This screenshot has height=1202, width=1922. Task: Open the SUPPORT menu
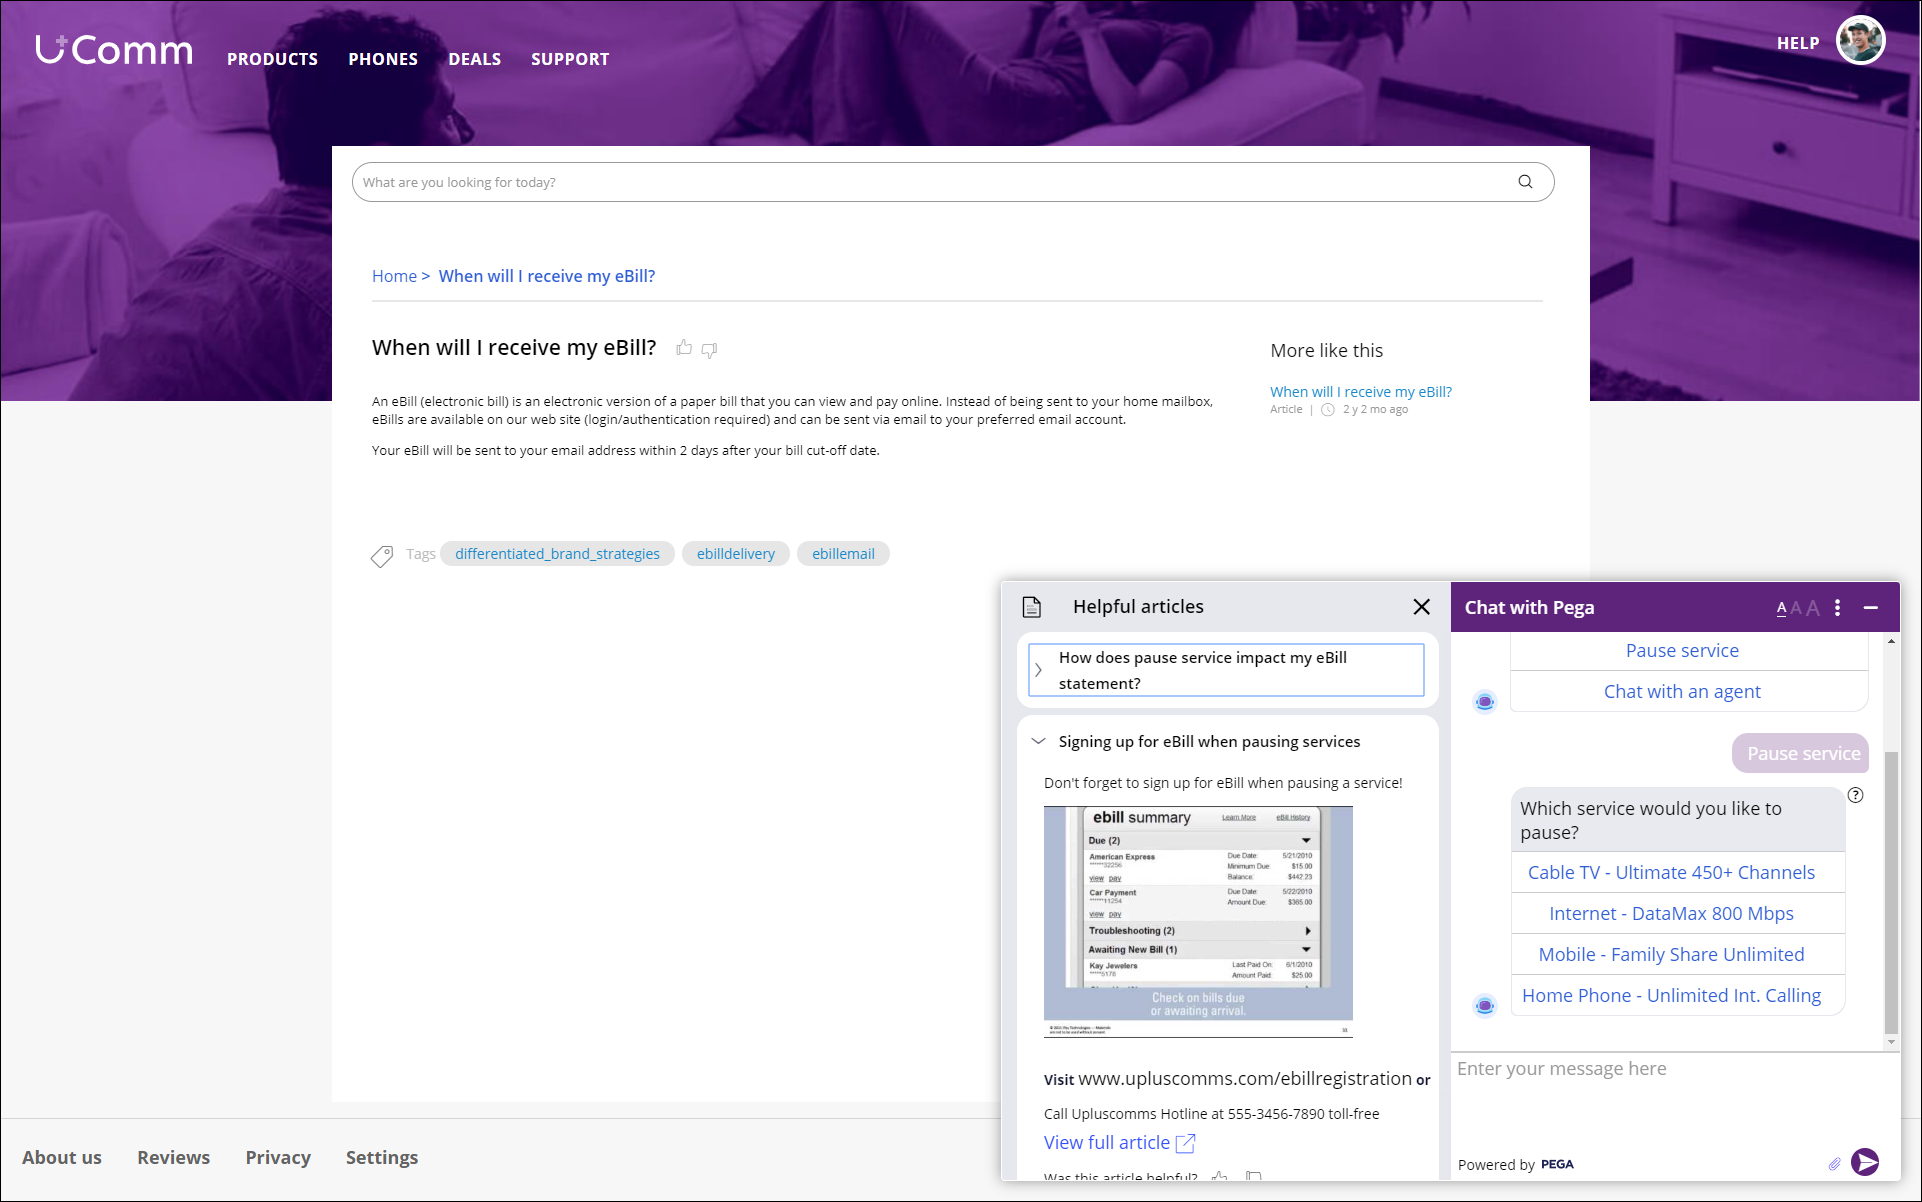click(x=570, y=59)
